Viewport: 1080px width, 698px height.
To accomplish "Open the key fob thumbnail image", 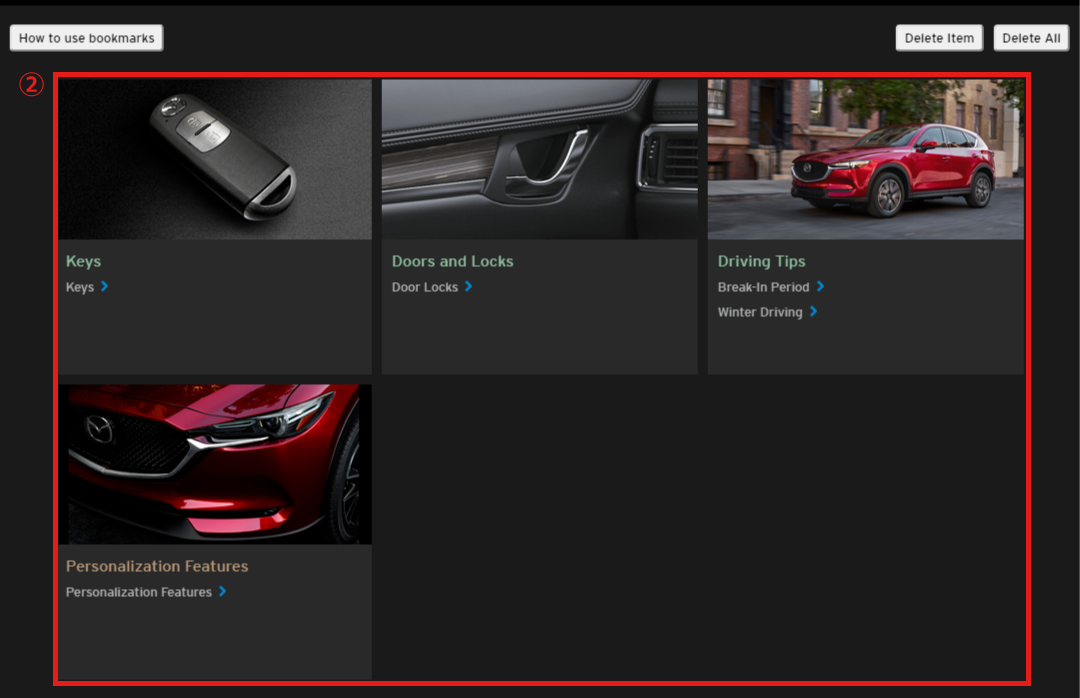I will tap(215, 159).
